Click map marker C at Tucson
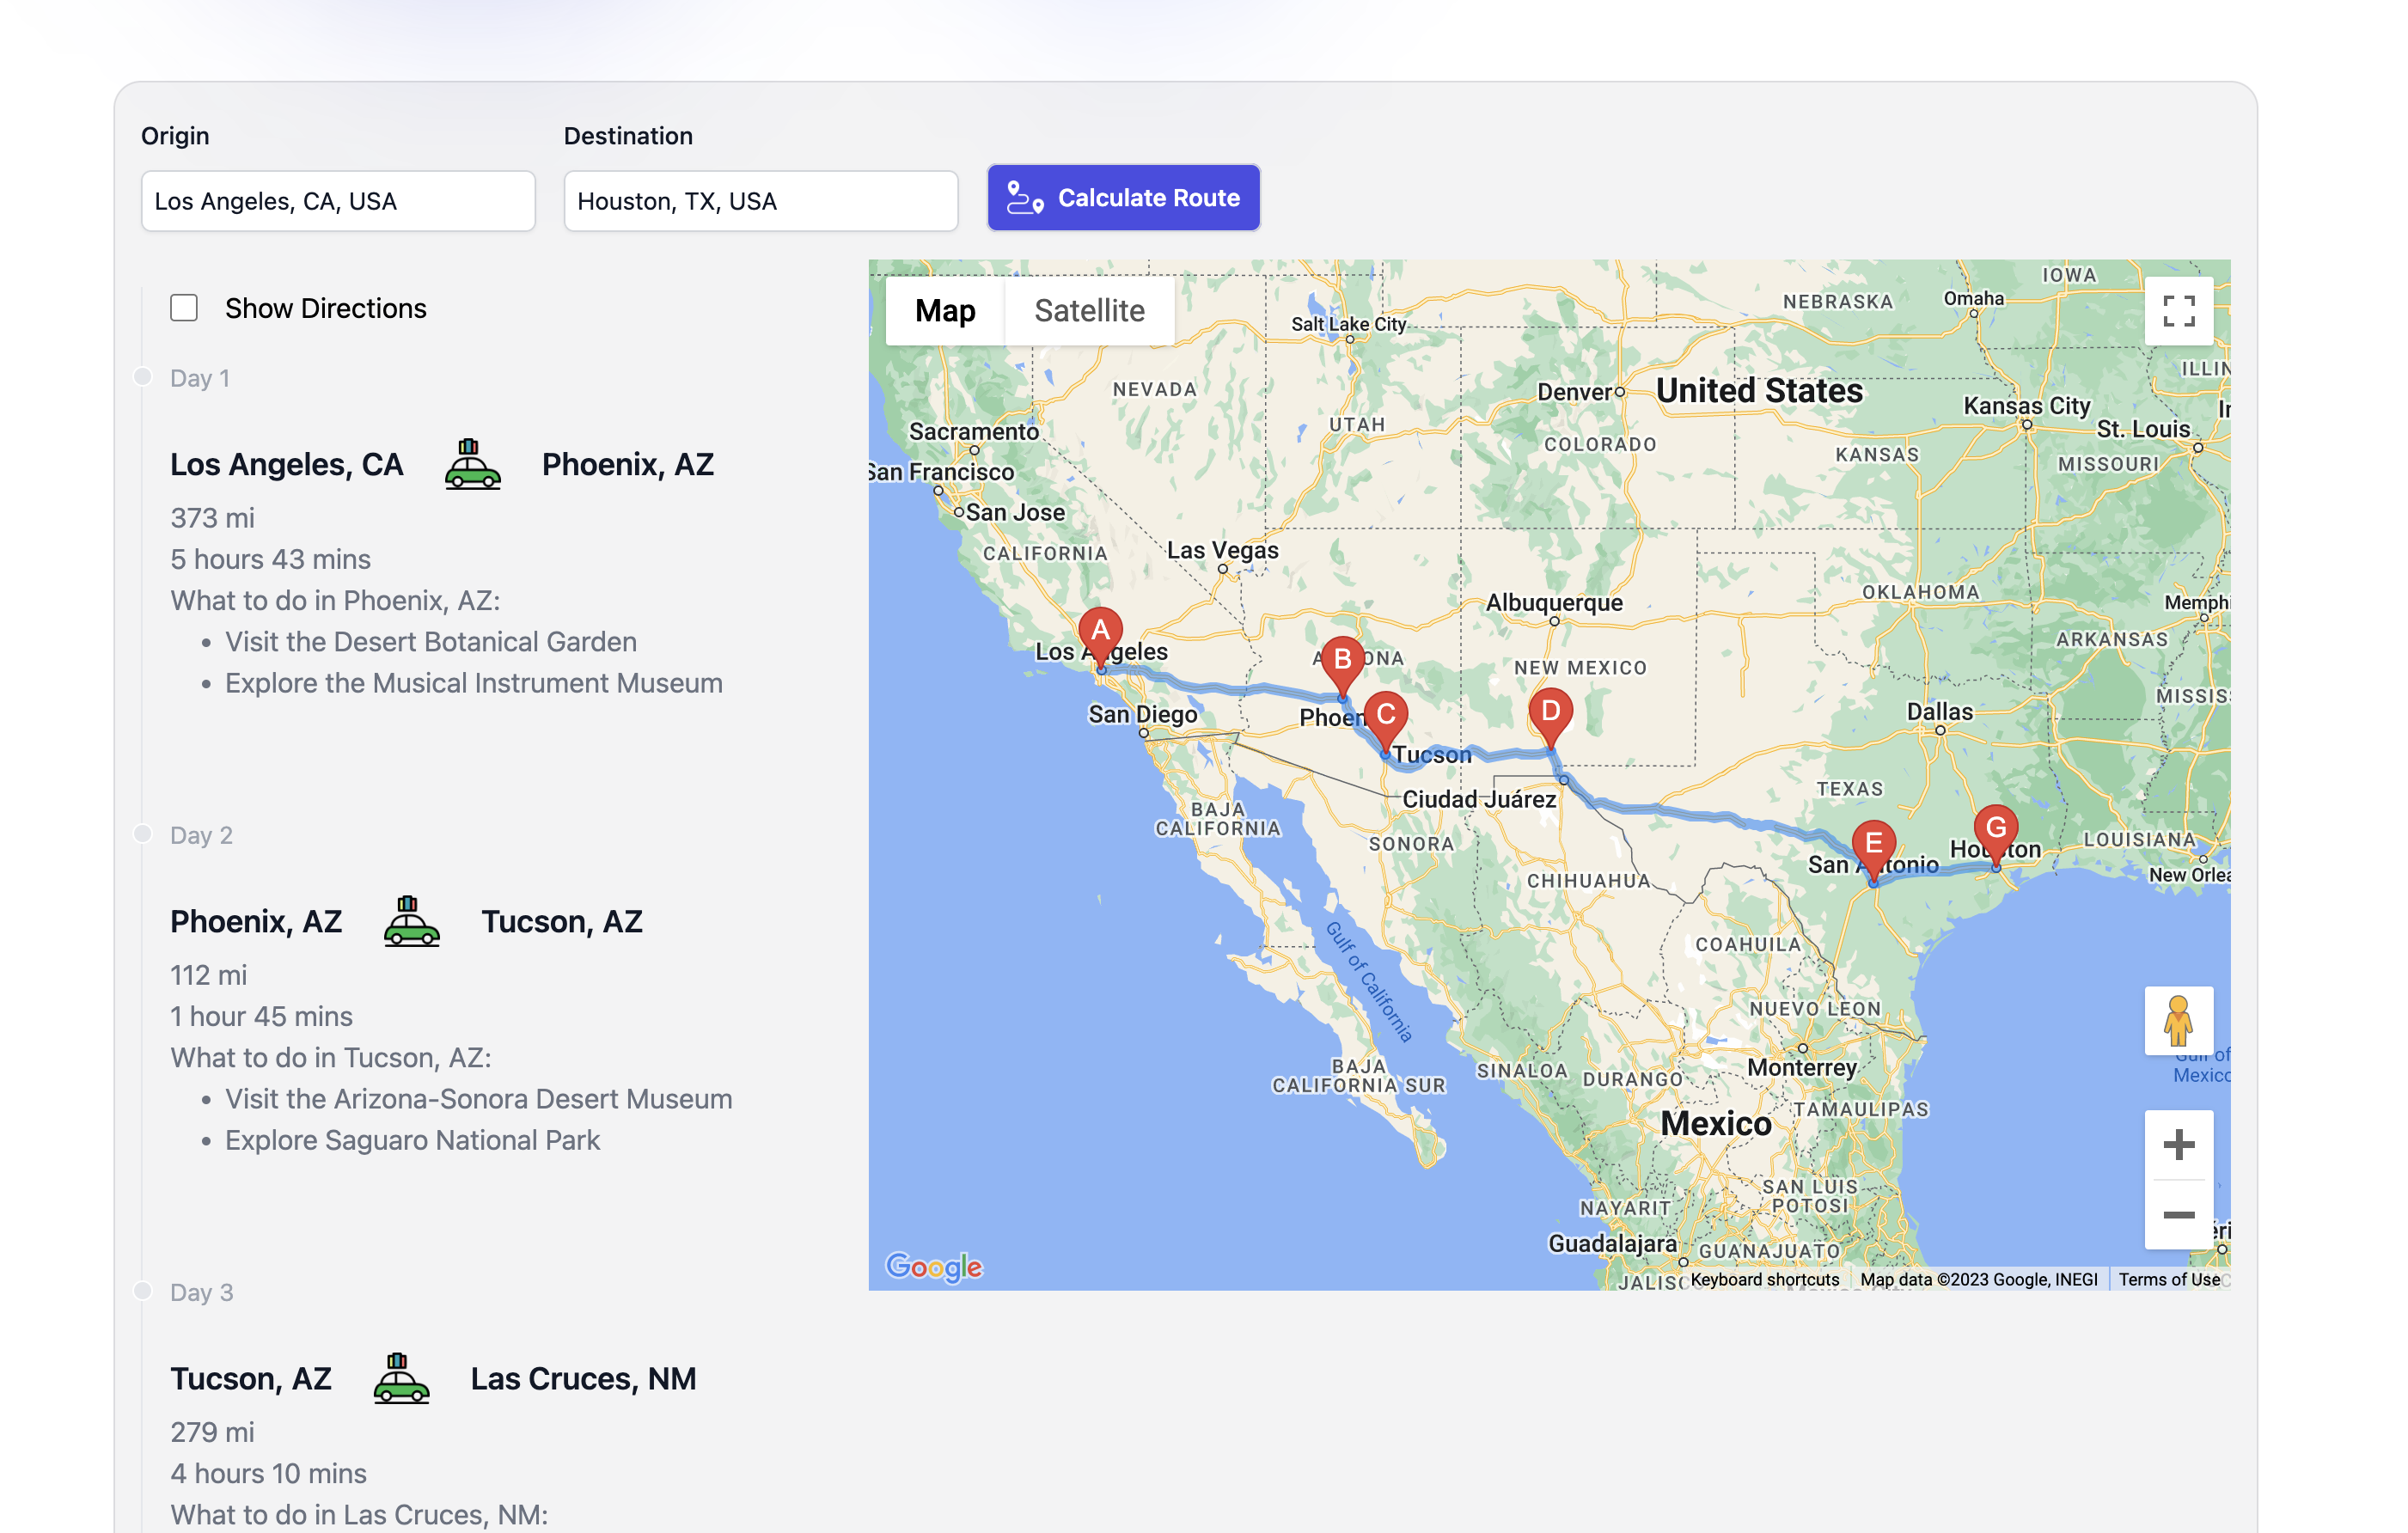Image resolution: width=2408 pixels, height=1533 pixels. pyautogui.click(x=1385, y=721)
